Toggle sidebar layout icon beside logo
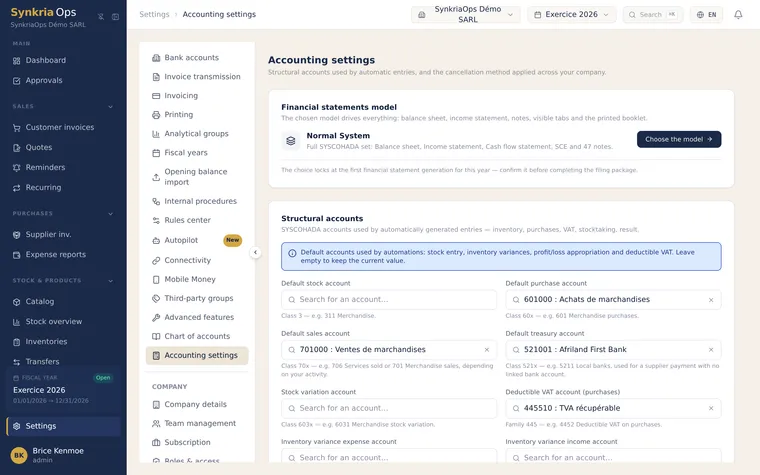760x475 pixels. point(115,16)
